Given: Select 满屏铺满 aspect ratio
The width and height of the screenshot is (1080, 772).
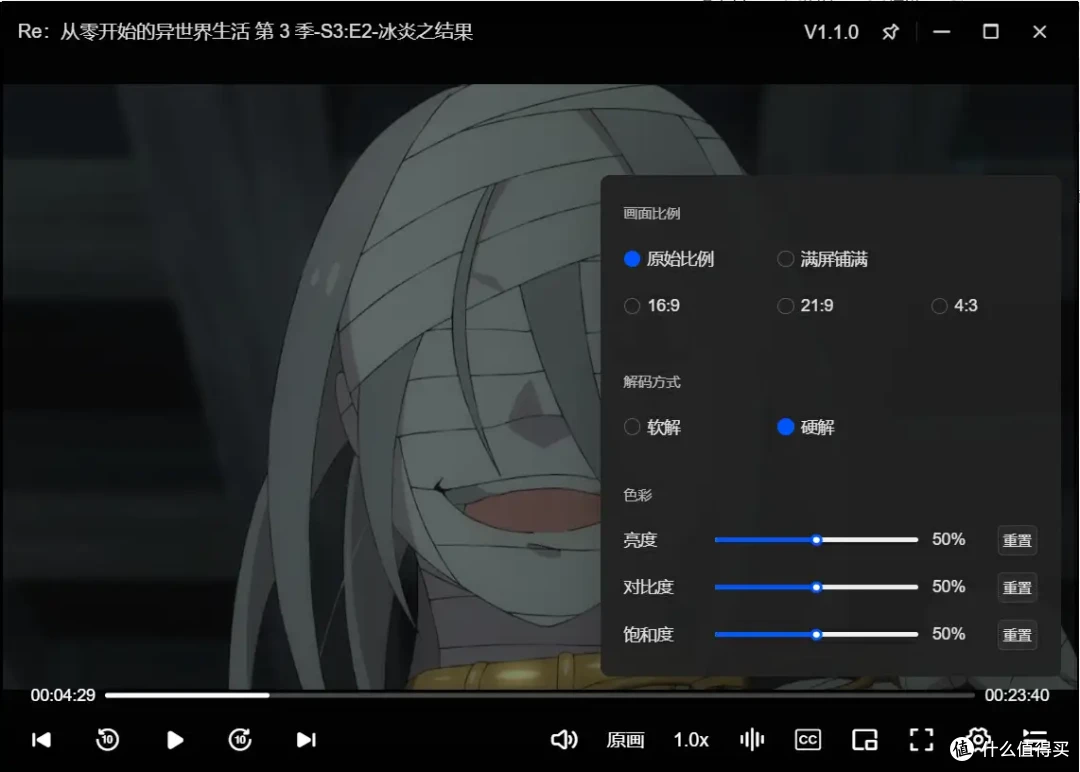Looking at the screenshot, I should (822, 259).
